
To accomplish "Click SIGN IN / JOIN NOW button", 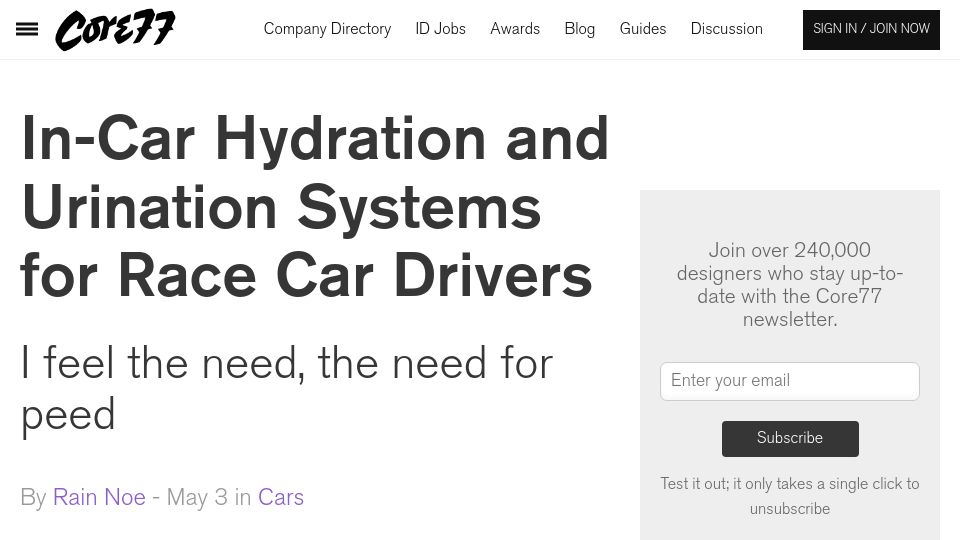I will [x=871, y=29].
